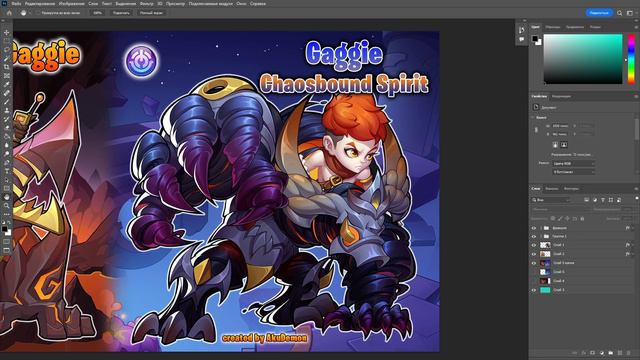640x360 pixels.
Task: Add a layer style with fx button
Action: 584,353
